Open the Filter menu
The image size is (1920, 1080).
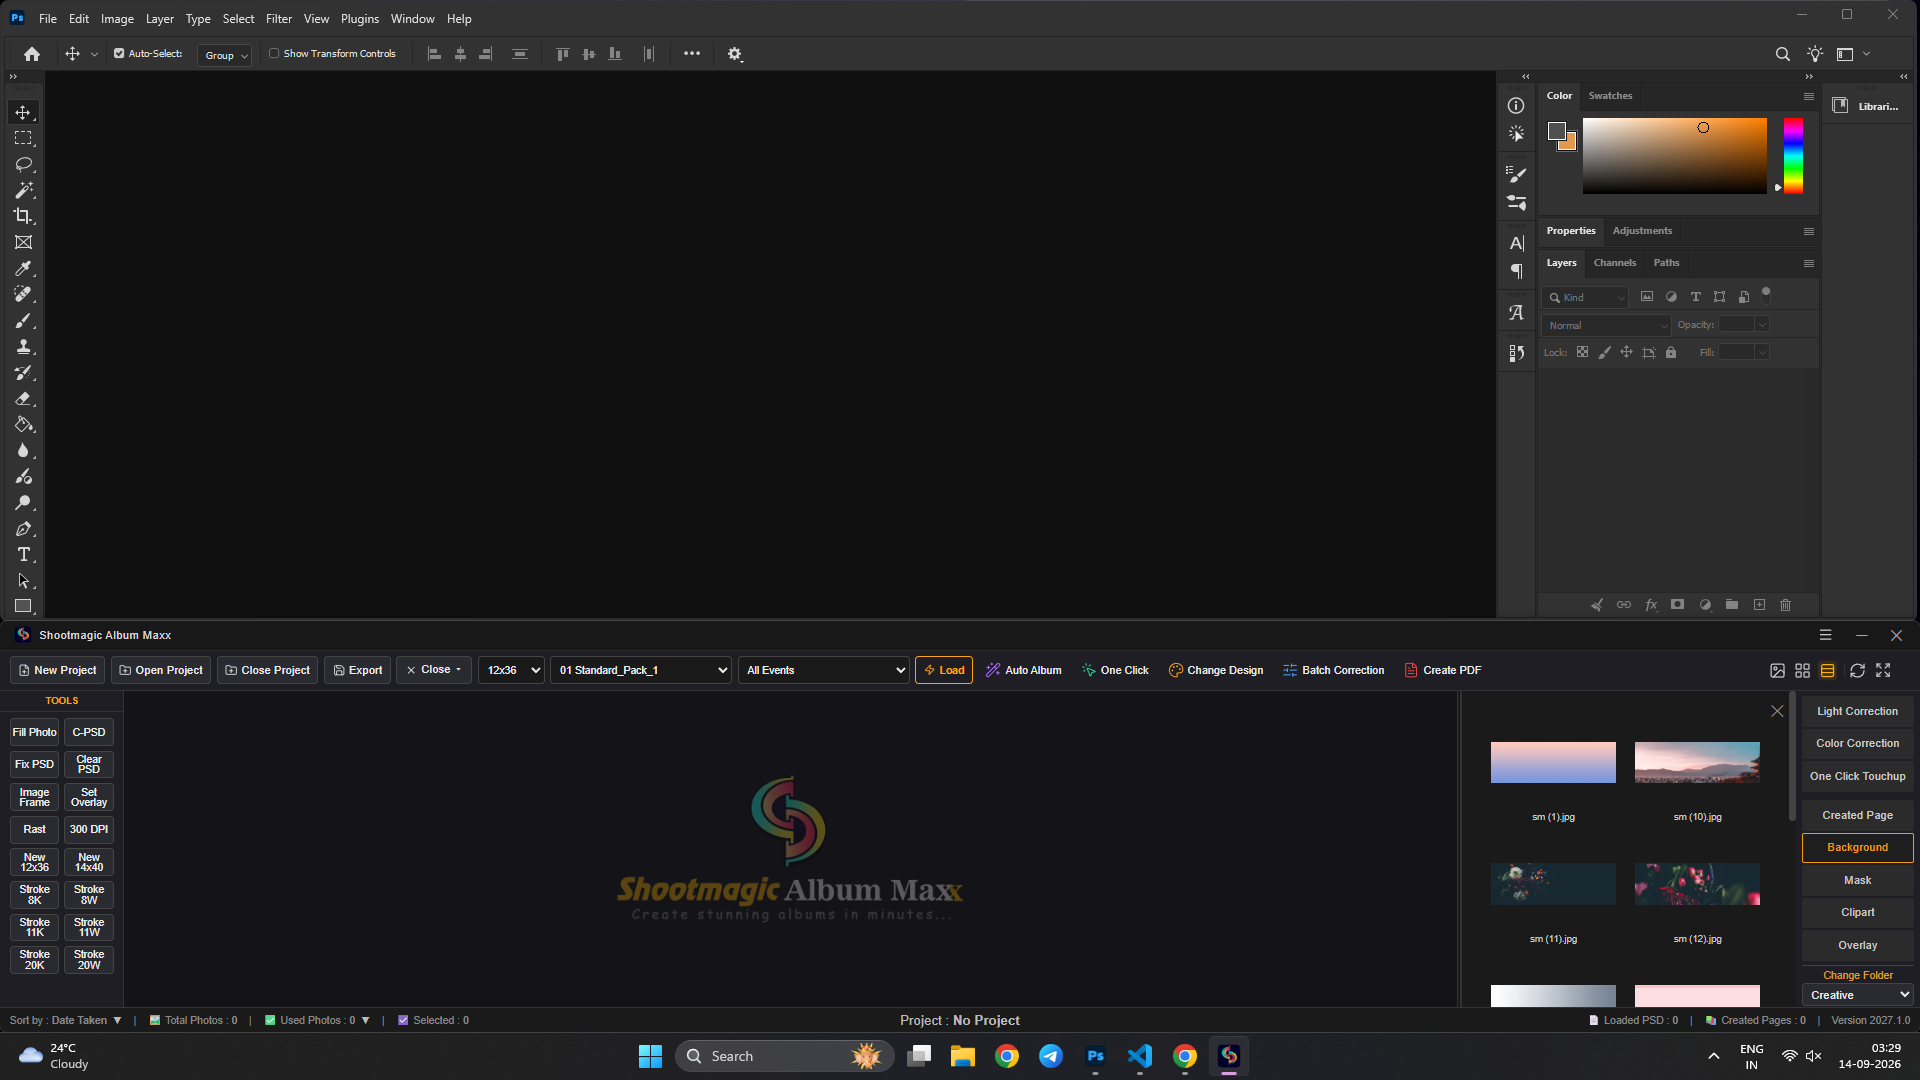(279, 19)
